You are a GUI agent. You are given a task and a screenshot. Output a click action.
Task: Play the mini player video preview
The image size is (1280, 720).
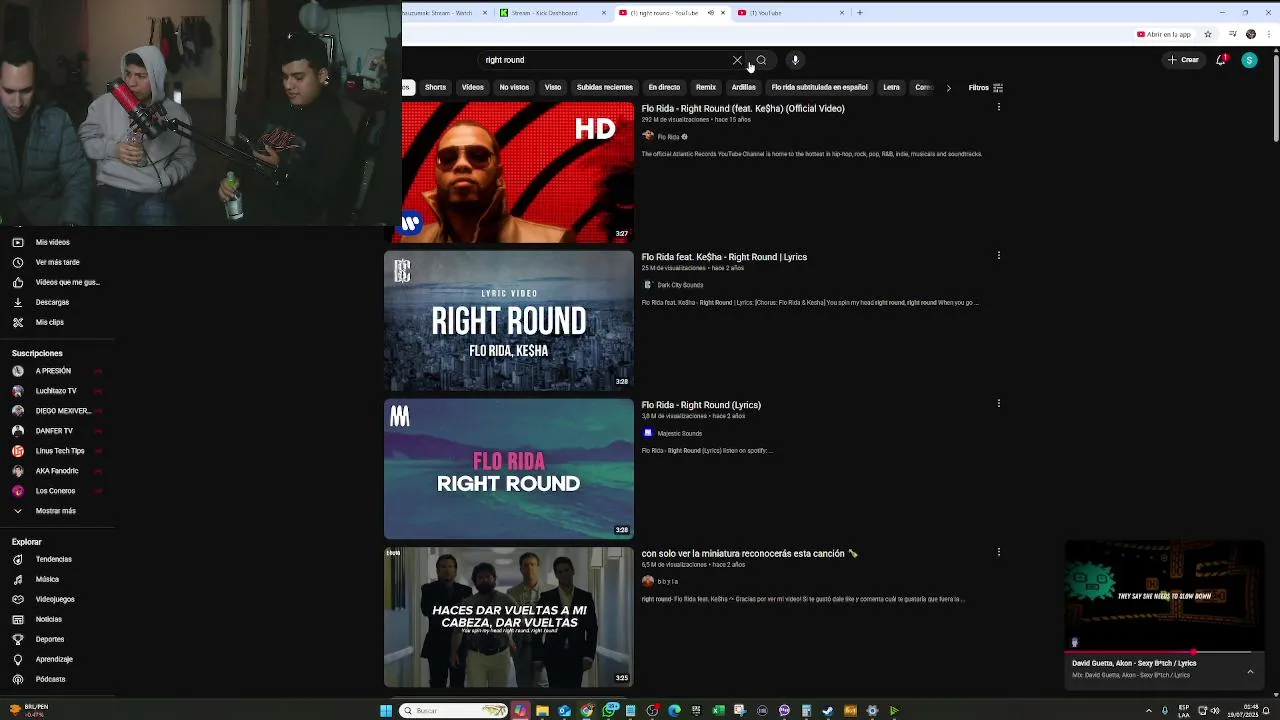[1165, 595]
